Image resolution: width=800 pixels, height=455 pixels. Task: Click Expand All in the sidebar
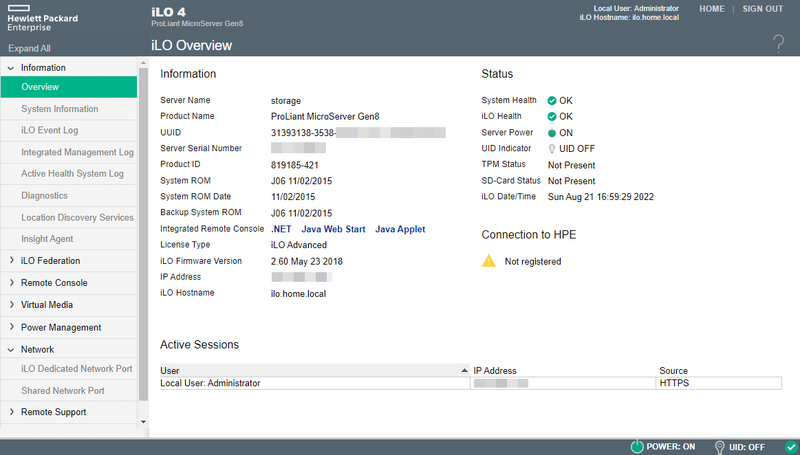click(29, 48)
